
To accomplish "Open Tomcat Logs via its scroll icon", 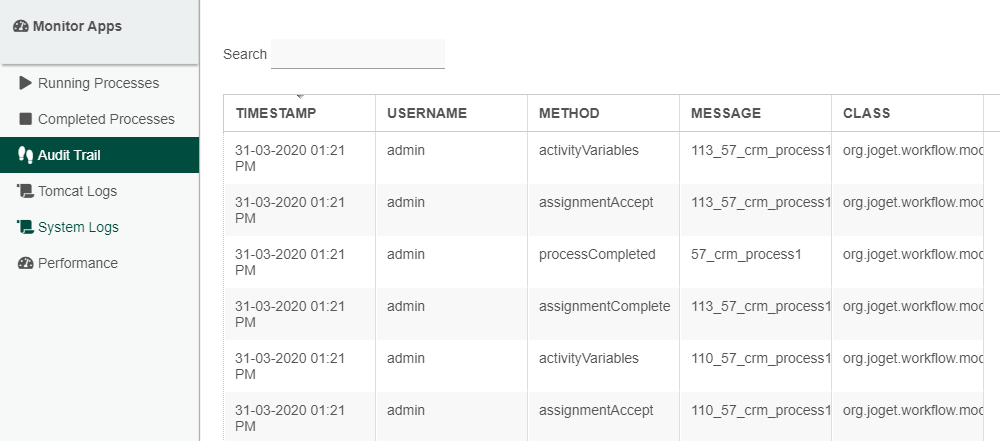I will click(26, 191).
